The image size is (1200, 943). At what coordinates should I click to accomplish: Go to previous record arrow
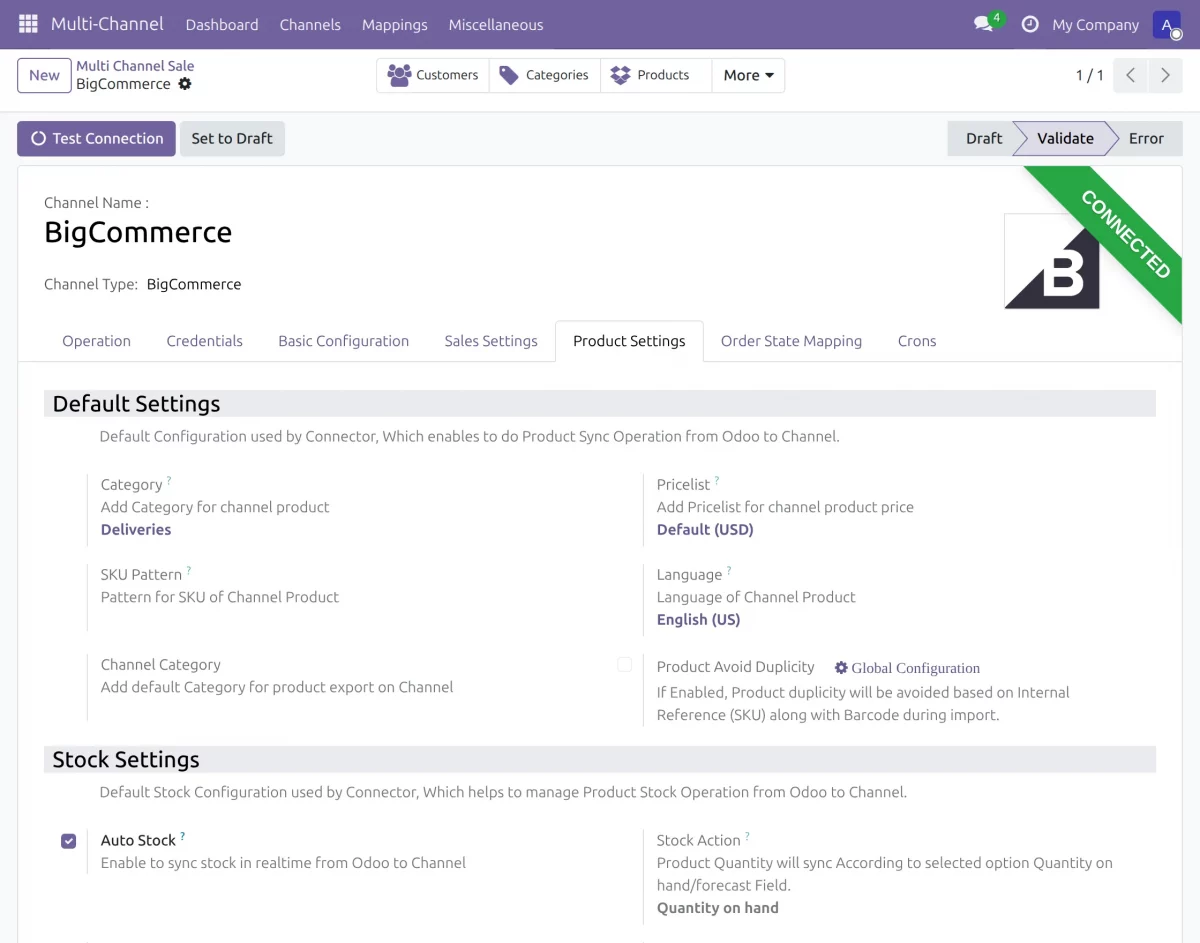(x=1130, y=75)
